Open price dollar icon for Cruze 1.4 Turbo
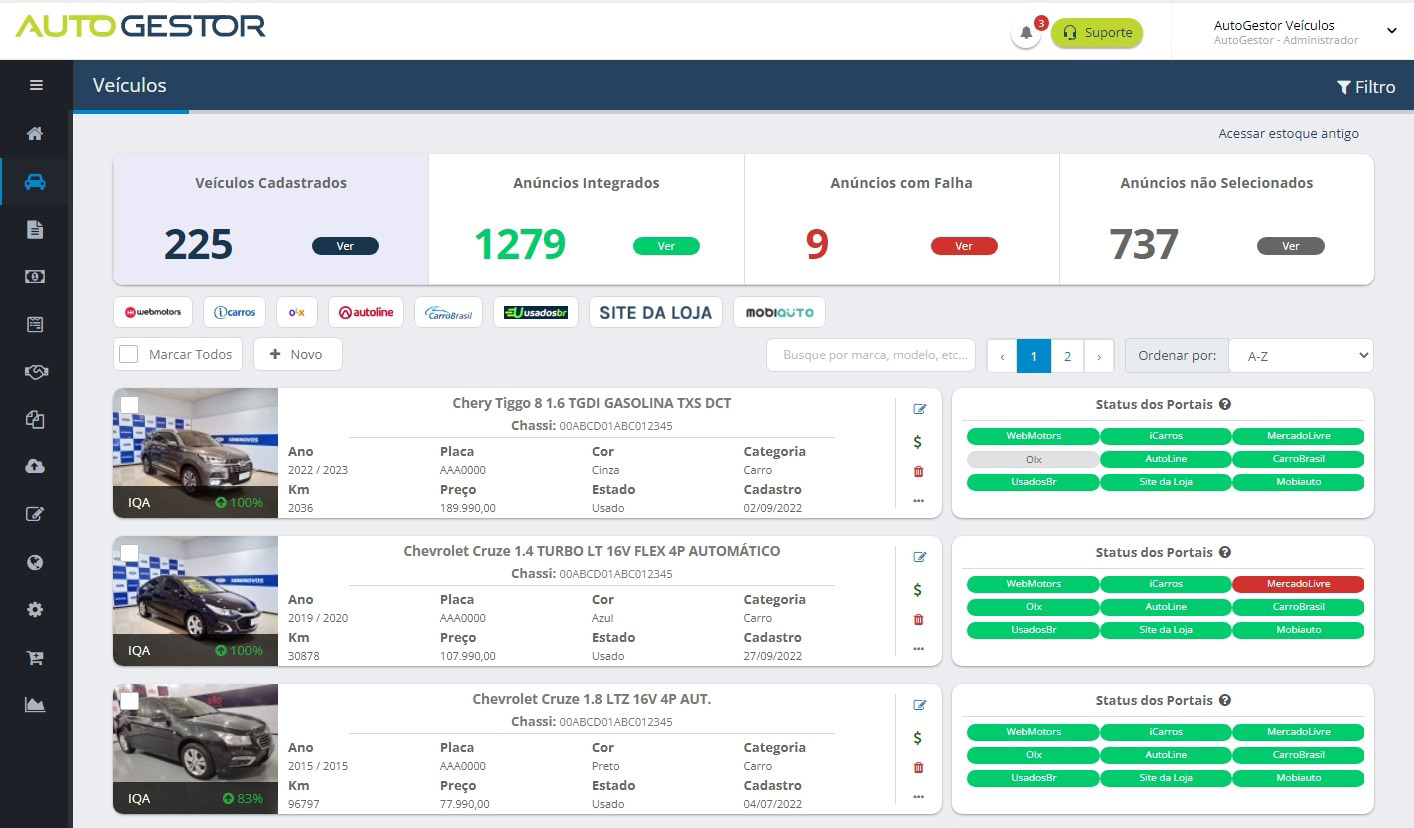The image size is (1414, 828). point(918,589)
